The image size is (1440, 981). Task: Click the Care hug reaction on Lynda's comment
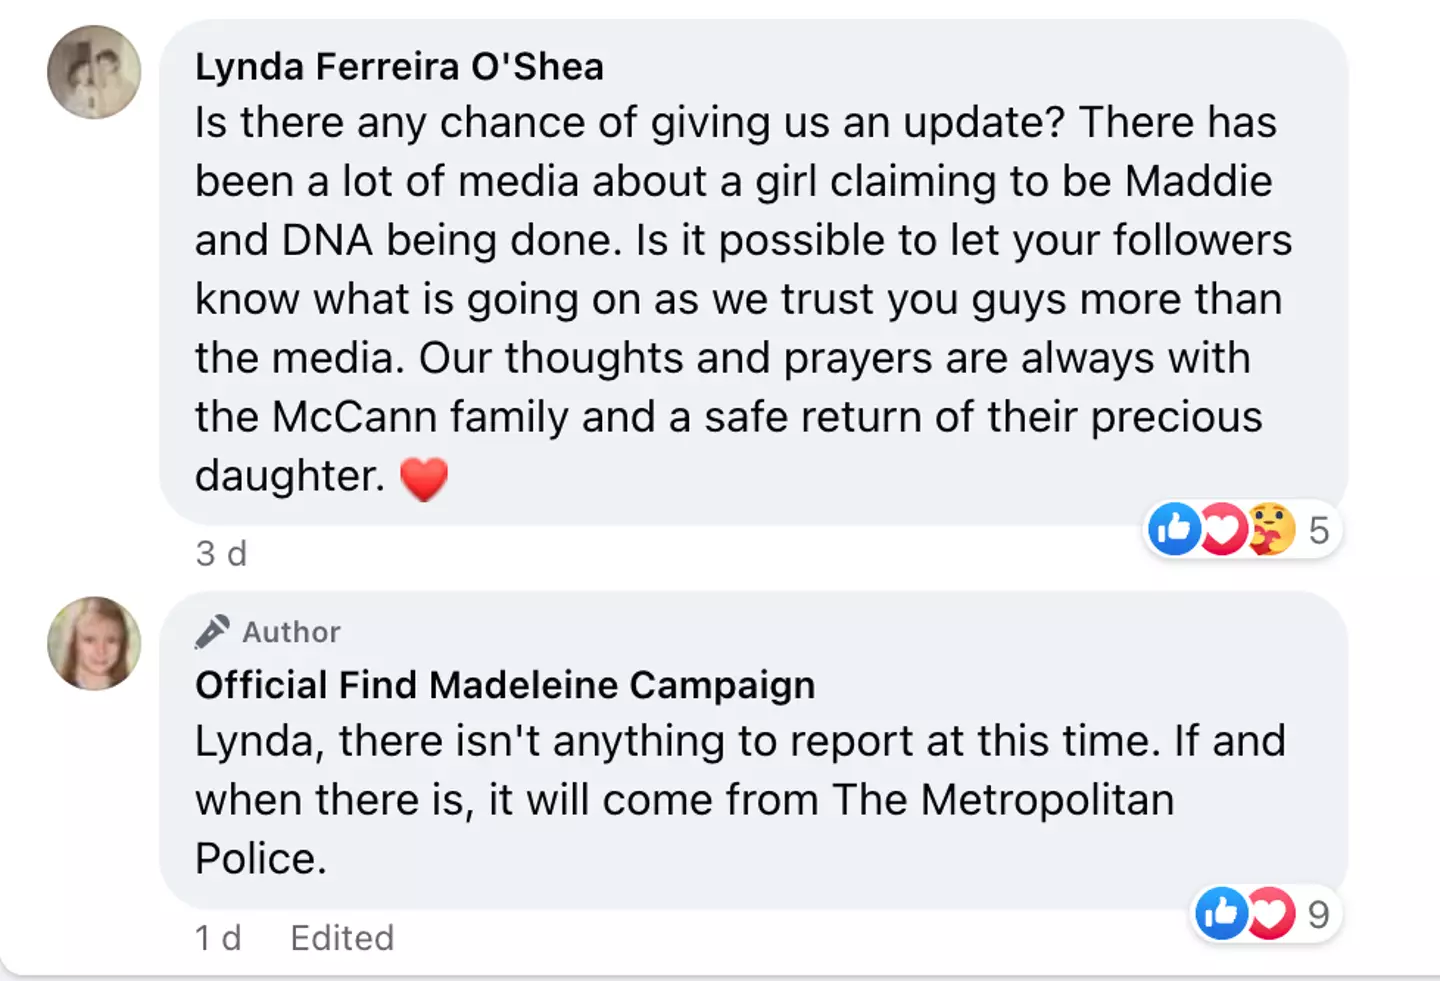tap(1270, 529)
